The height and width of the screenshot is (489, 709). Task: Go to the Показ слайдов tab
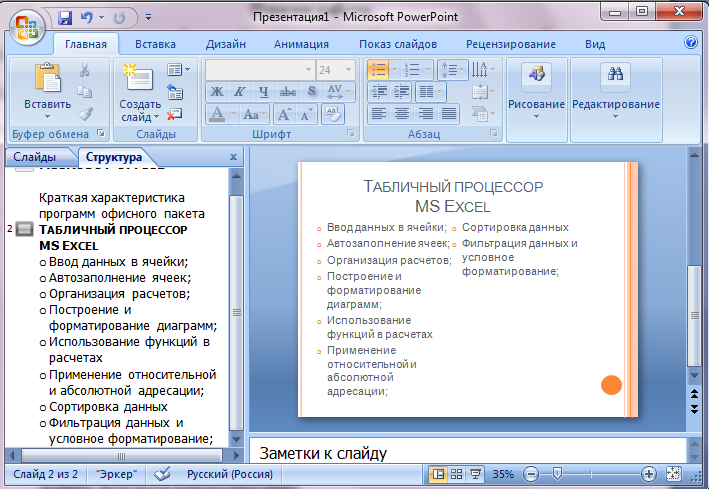398,44
